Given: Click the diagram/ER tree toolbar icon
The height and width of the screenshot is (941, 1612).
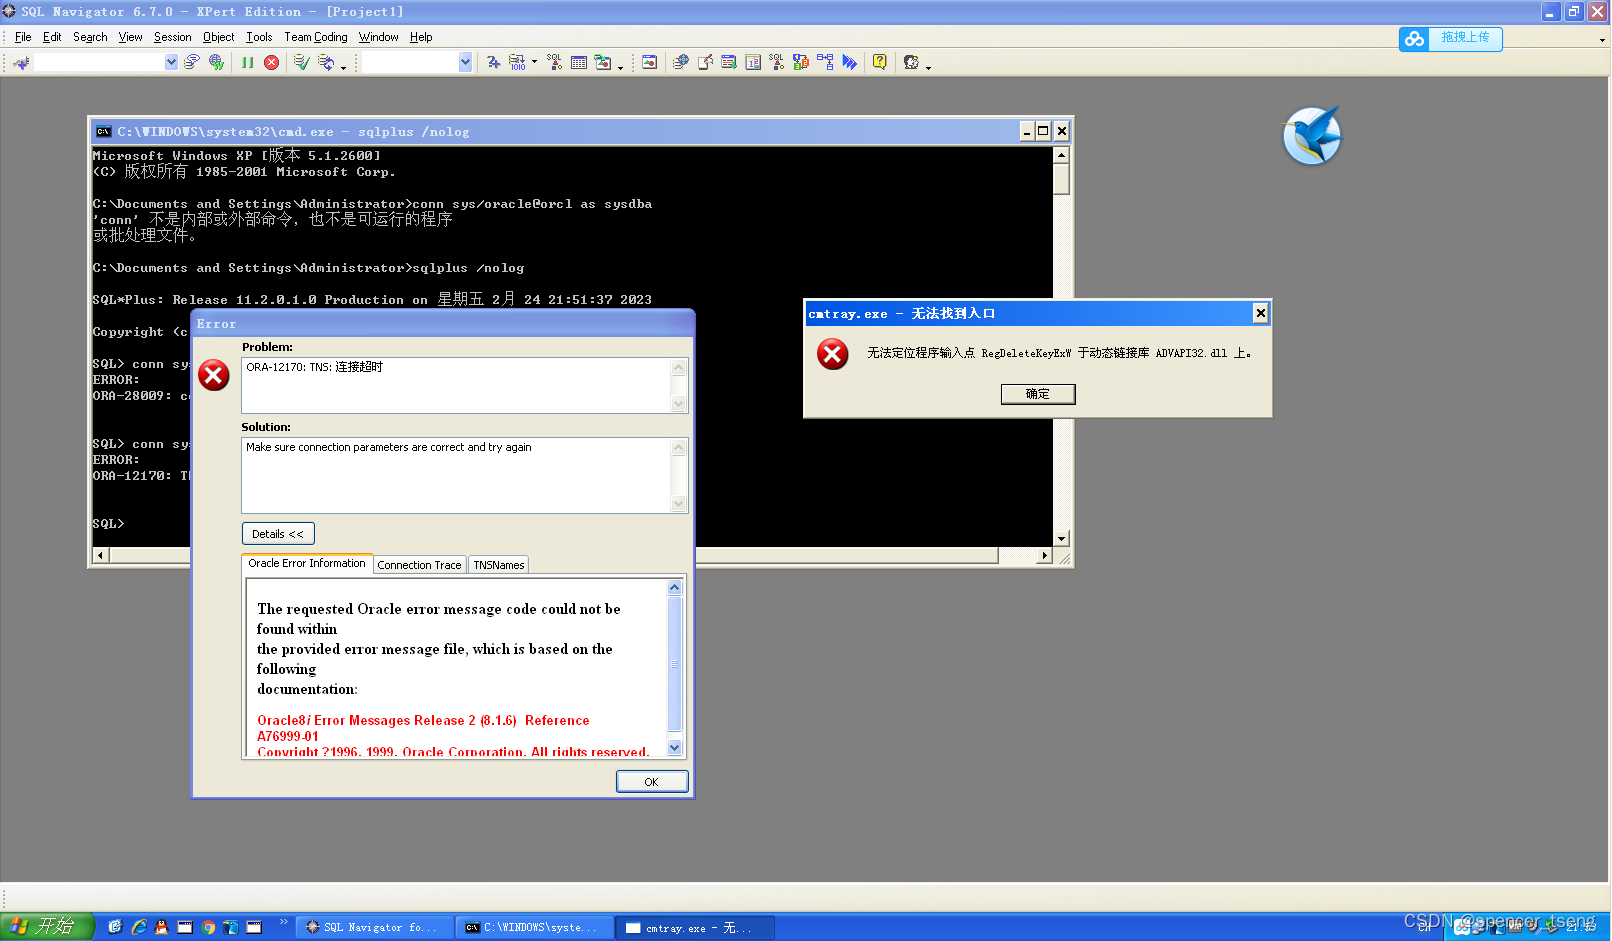Looking at the screenshot, I should [x=825, y=62].
